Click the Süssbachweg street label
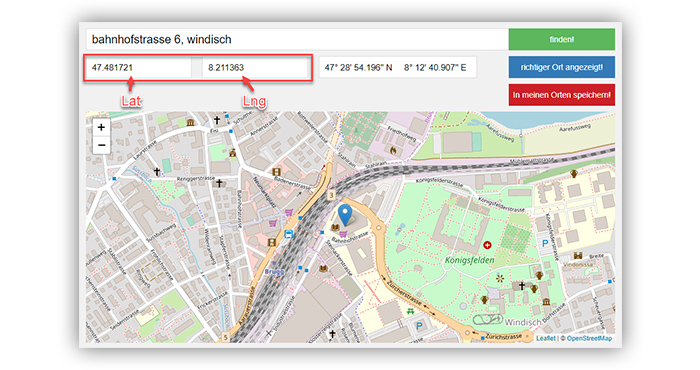Image resolution: width=700 pixels, height=370 pixels. tap(162, 233)
